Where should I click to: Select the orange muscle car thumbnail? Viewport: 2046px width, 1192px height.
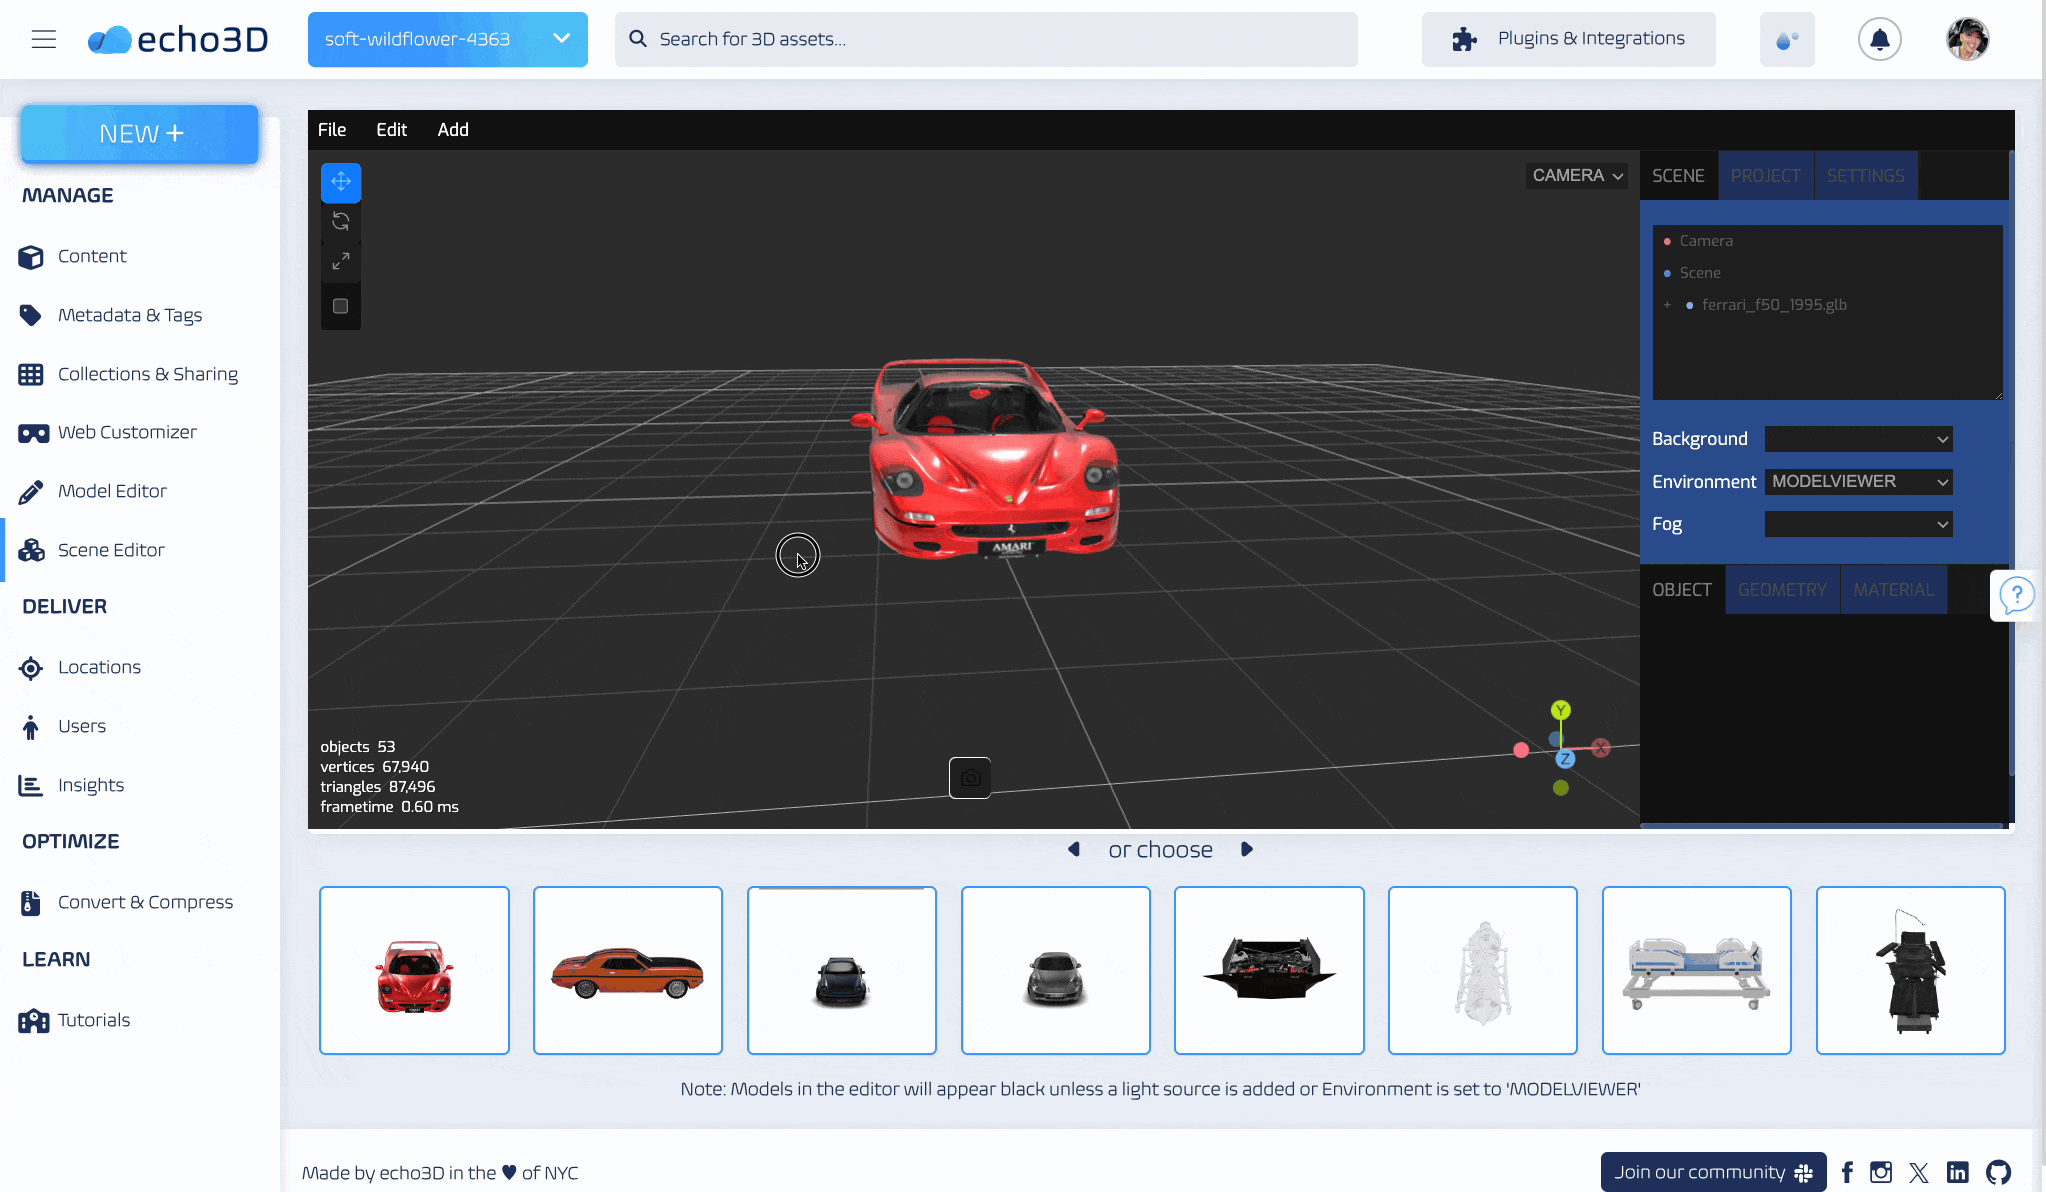click(627, 969)
